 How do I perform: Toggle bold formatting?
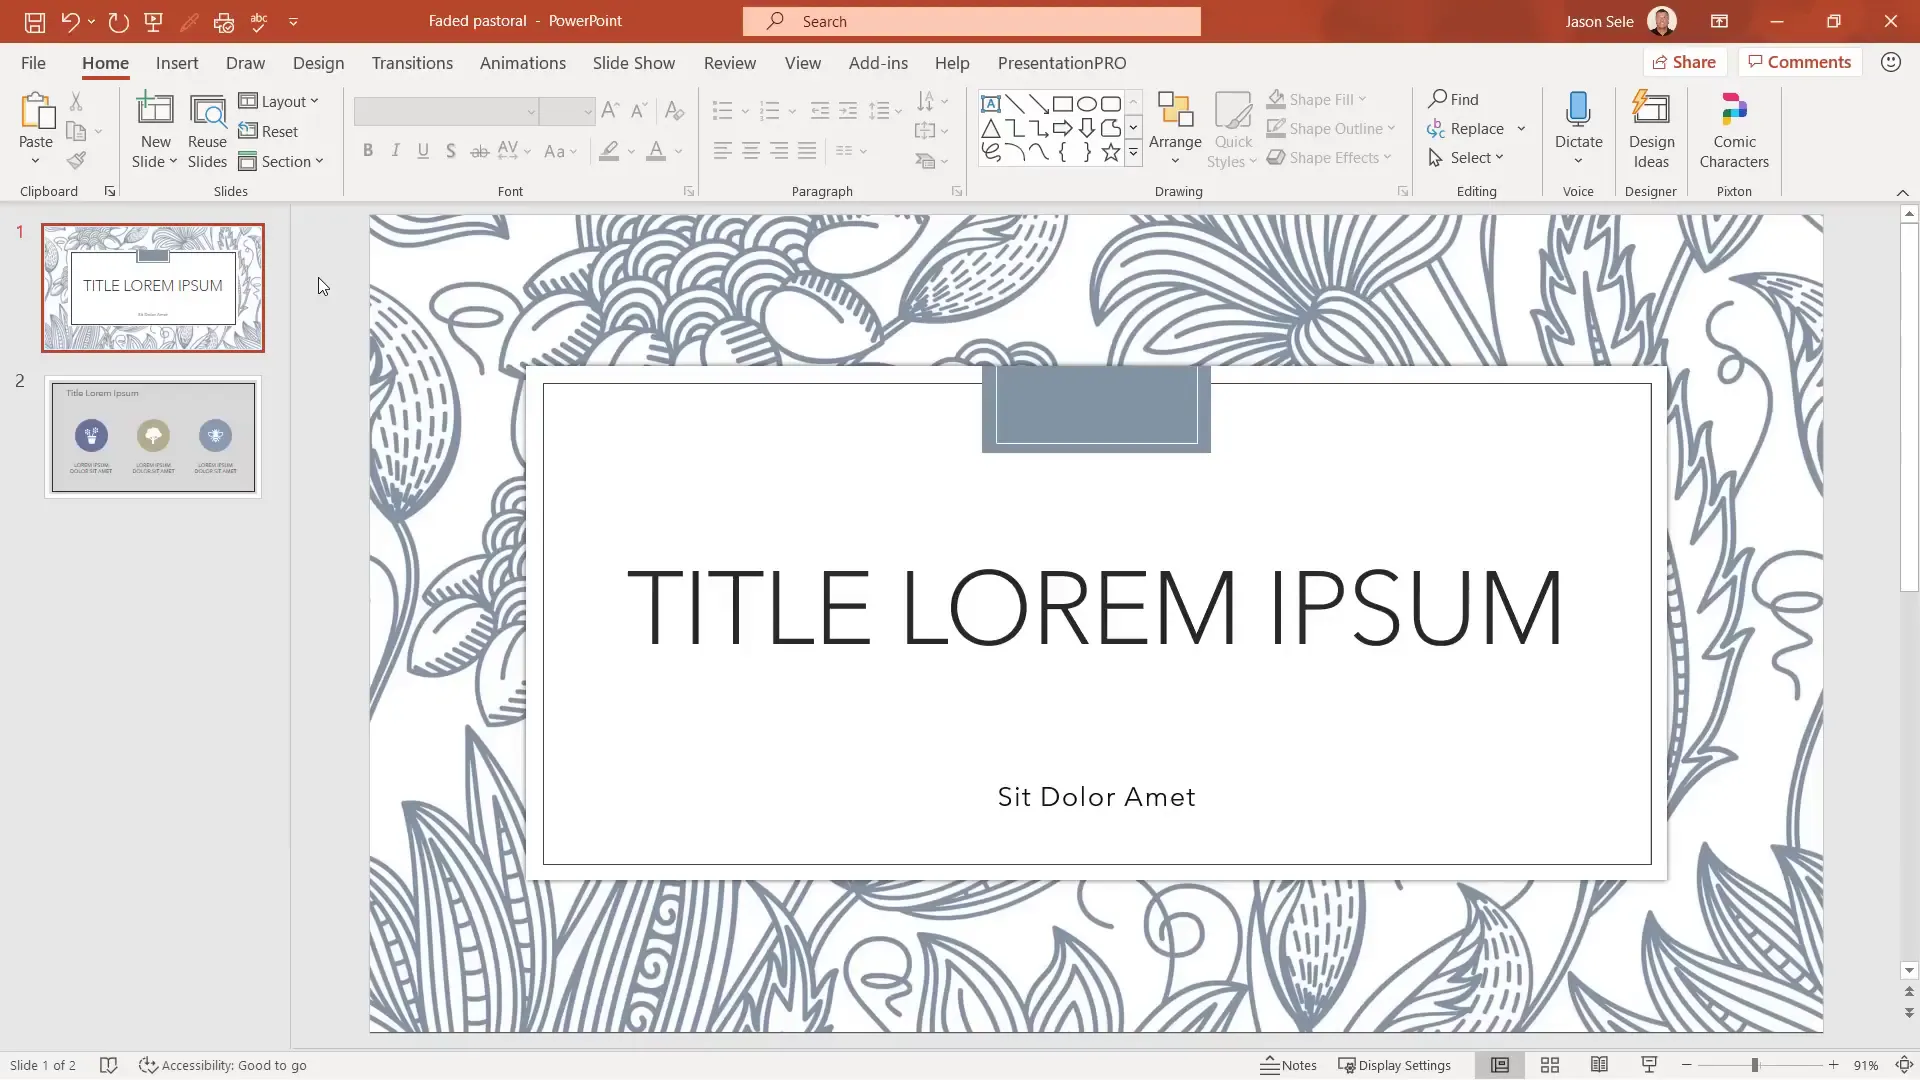(x=368, y=150)
